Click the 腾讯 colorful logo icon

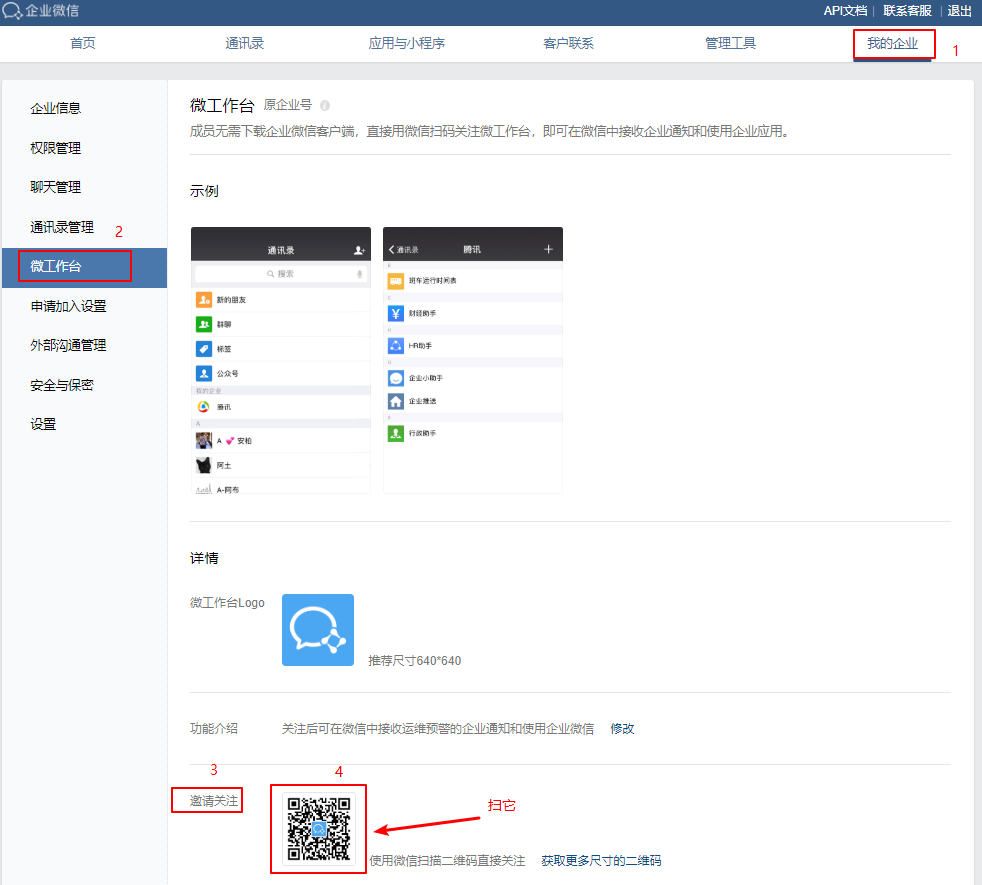[204, 406]
